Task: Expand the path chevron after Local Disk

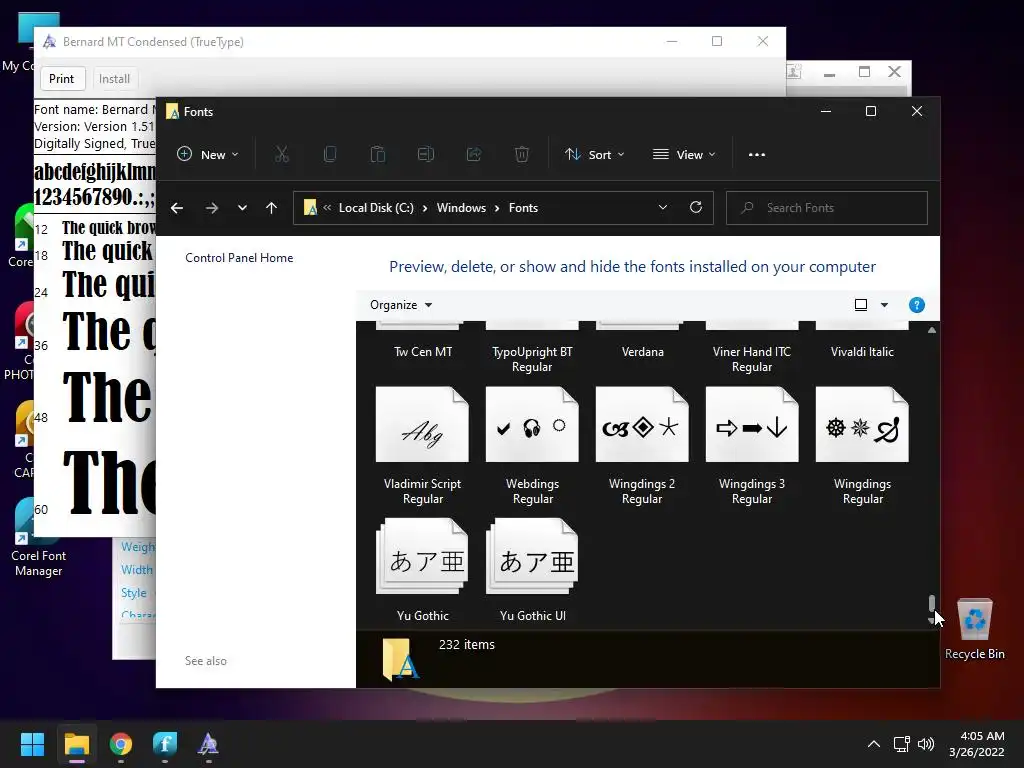Action: click(425, 208)
